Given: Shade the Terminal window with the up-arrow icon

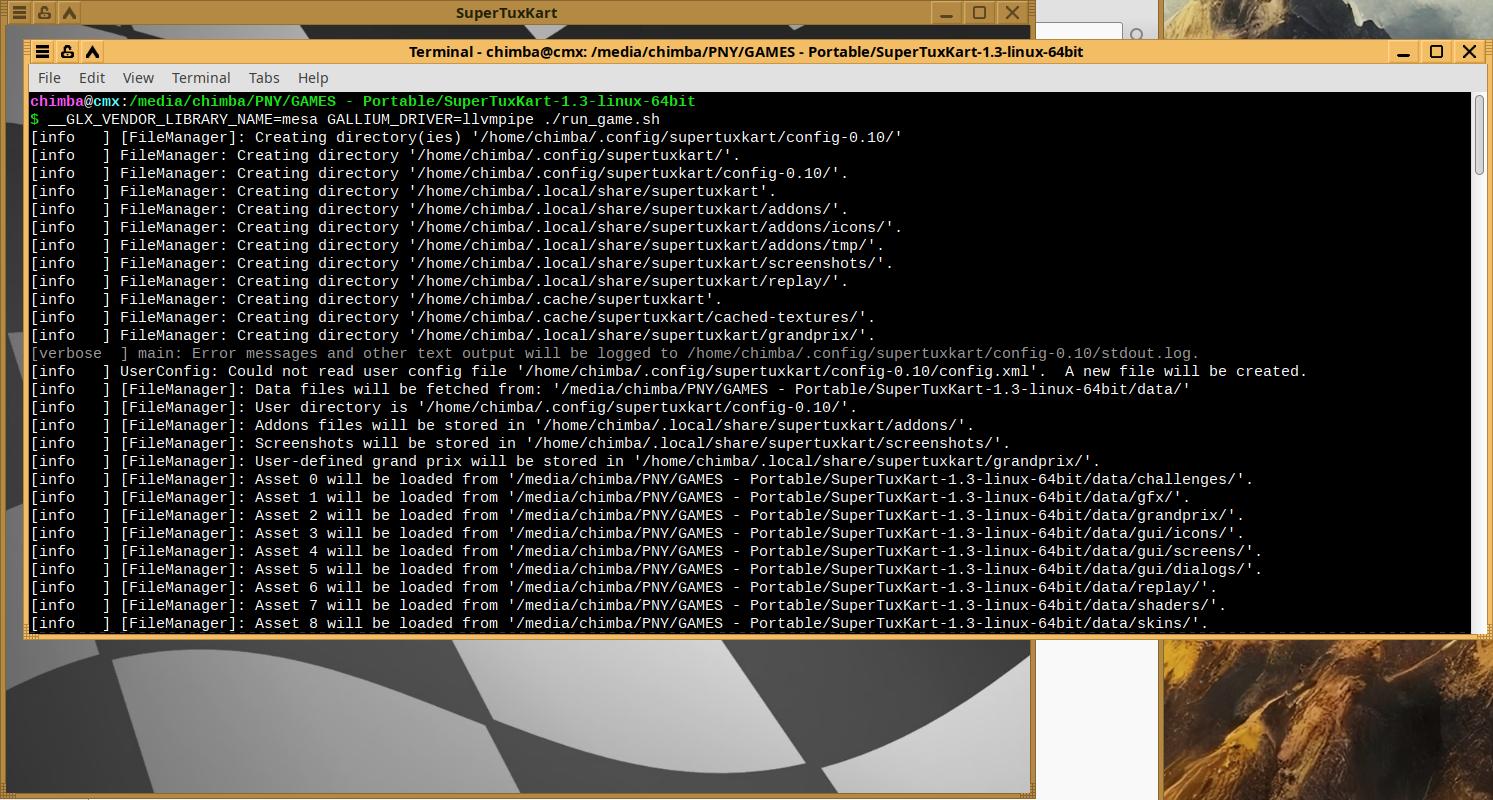Looking at the screenshot, I should coord(92,52).
